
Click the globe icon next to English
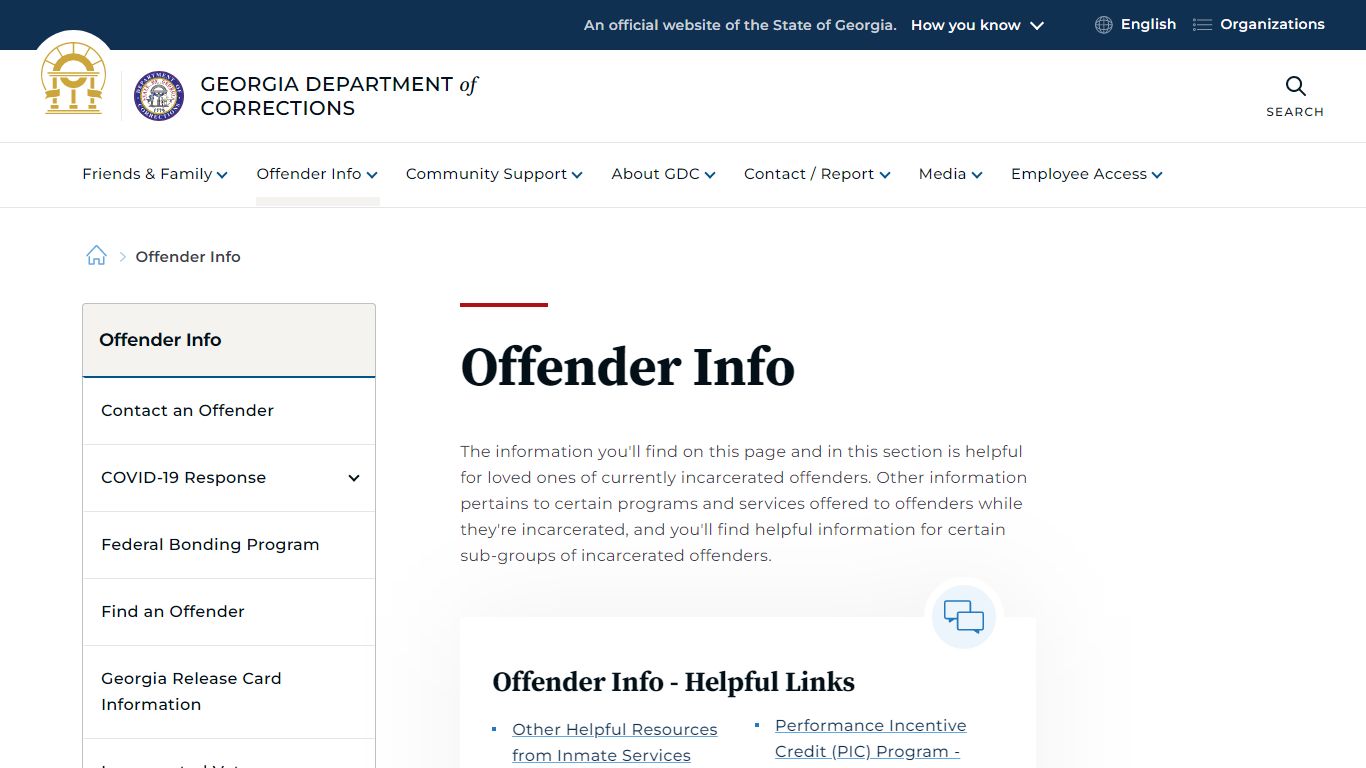point(1101,24)
